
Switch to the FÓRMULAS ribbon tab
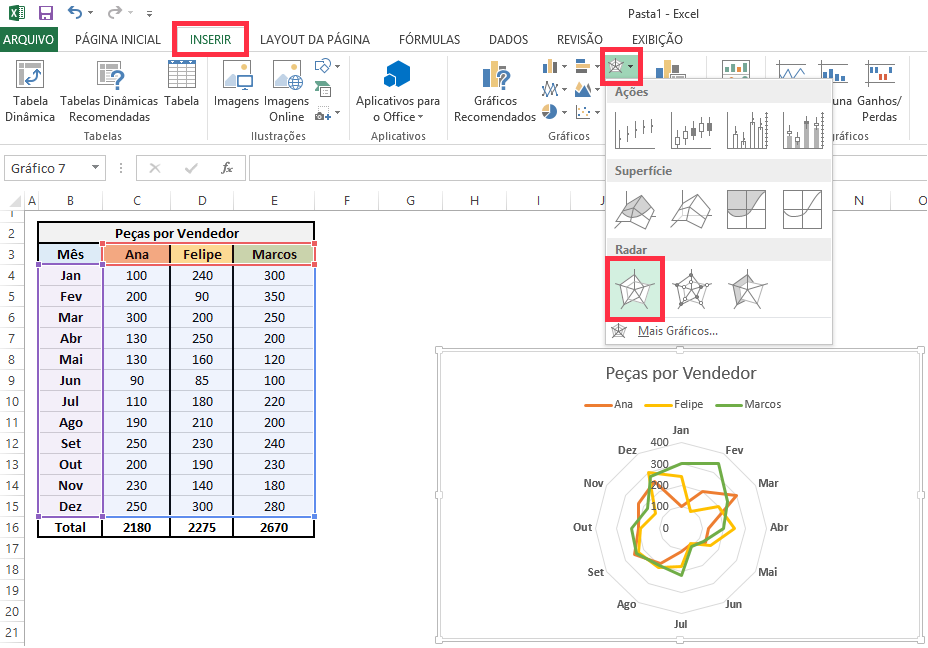click(429, 40)
